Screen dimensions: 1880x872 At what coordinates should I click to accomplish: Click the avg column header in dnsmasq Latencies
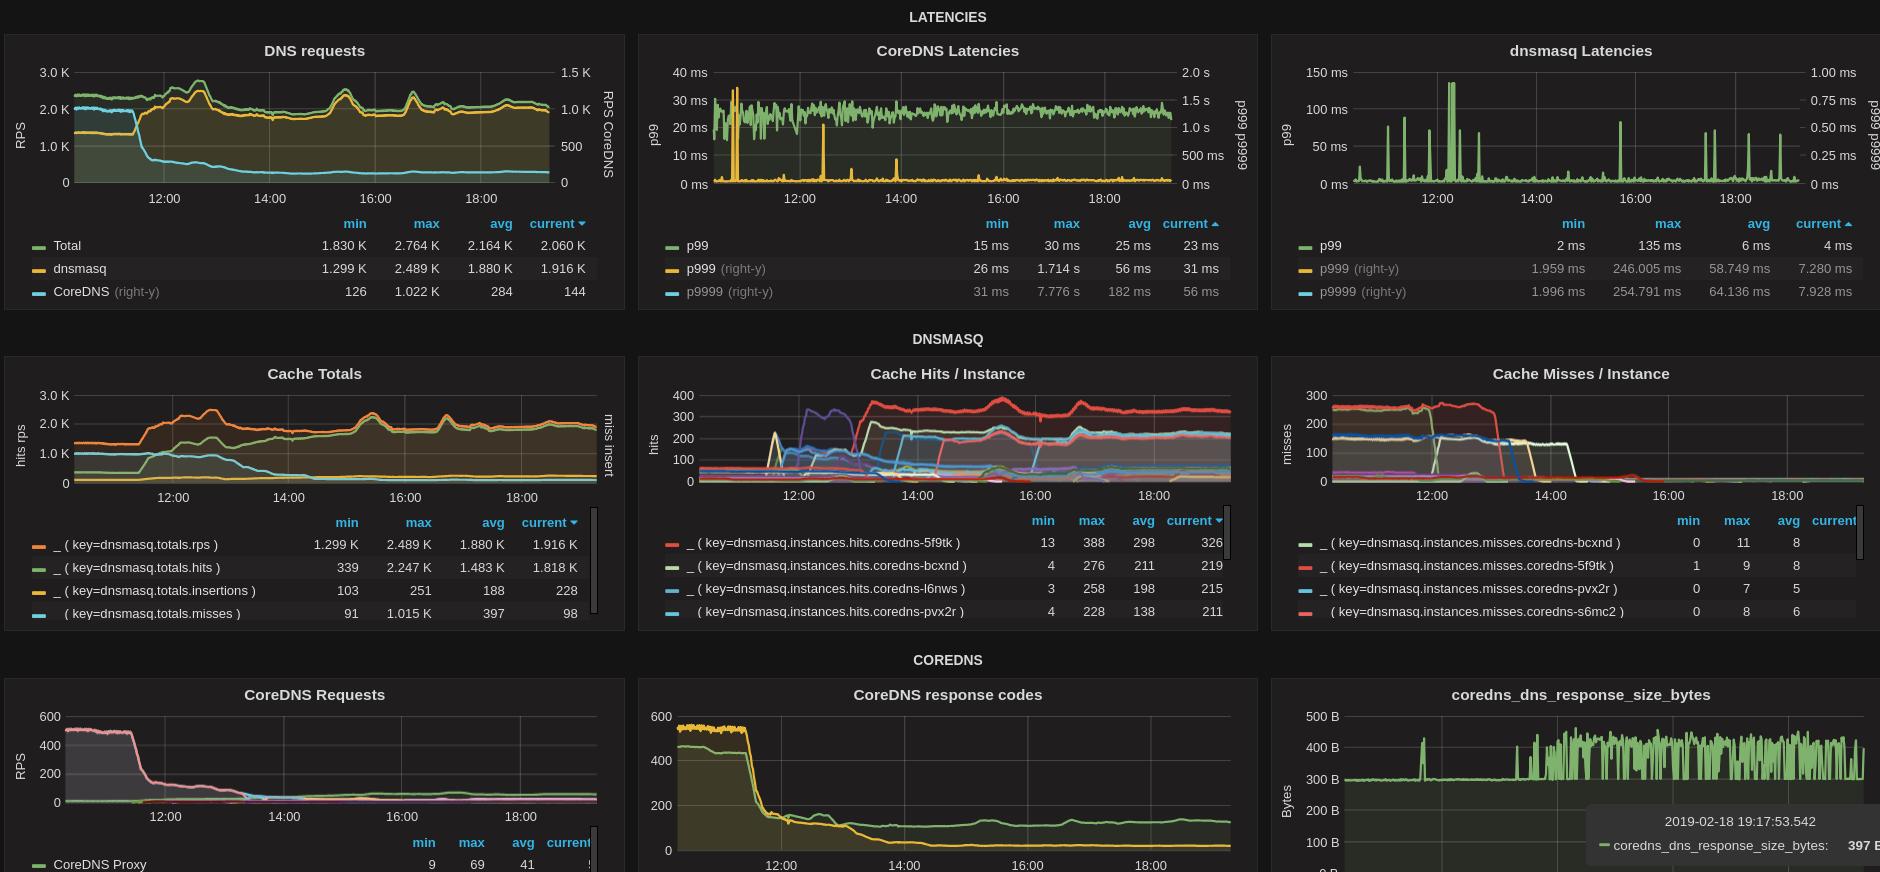1758,224
